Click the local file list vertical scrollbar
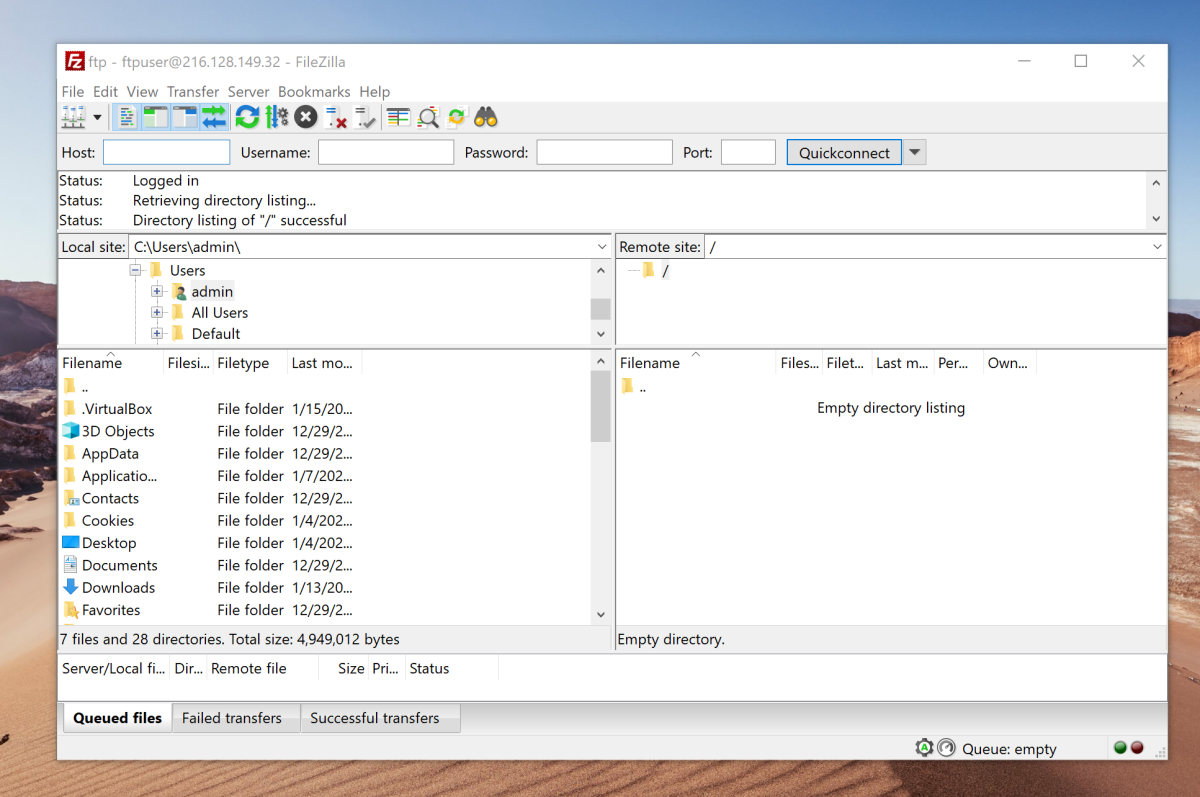The width and height of the screenshot is (1200, 797). pyautogui.click(x=601, y=488)
